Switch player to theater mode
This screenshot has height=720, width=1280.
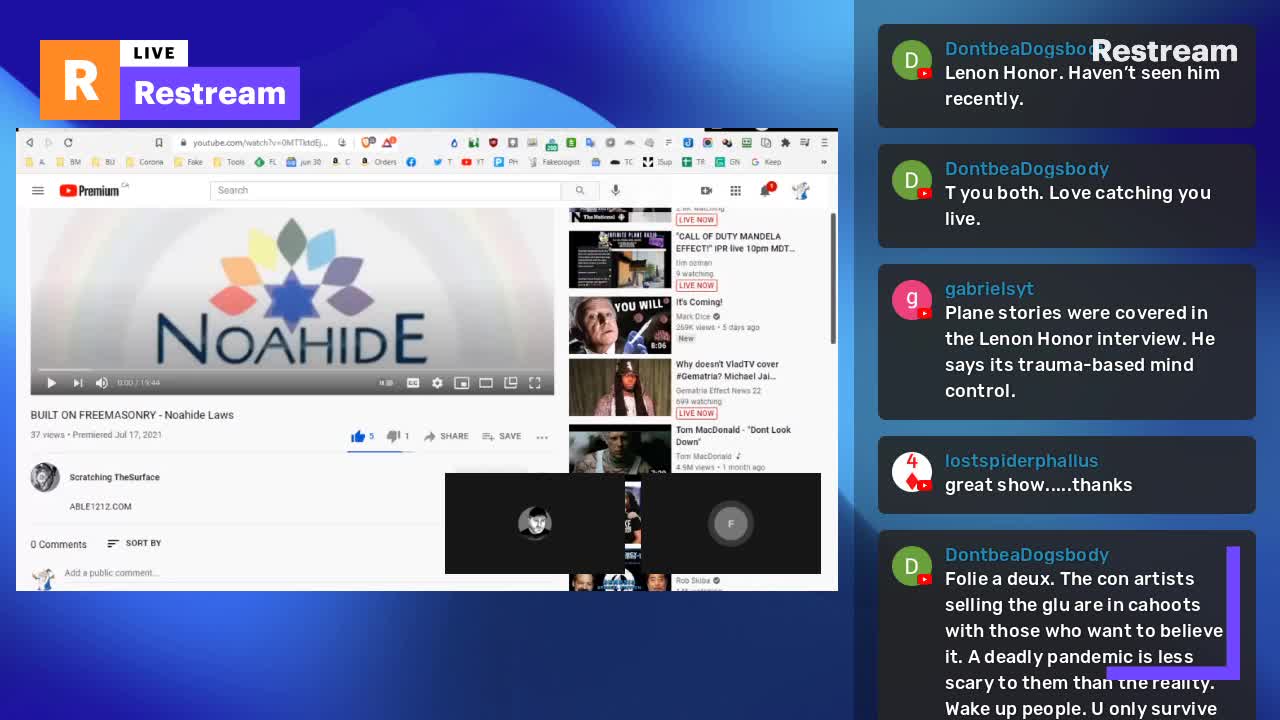(x=486, y=382)
